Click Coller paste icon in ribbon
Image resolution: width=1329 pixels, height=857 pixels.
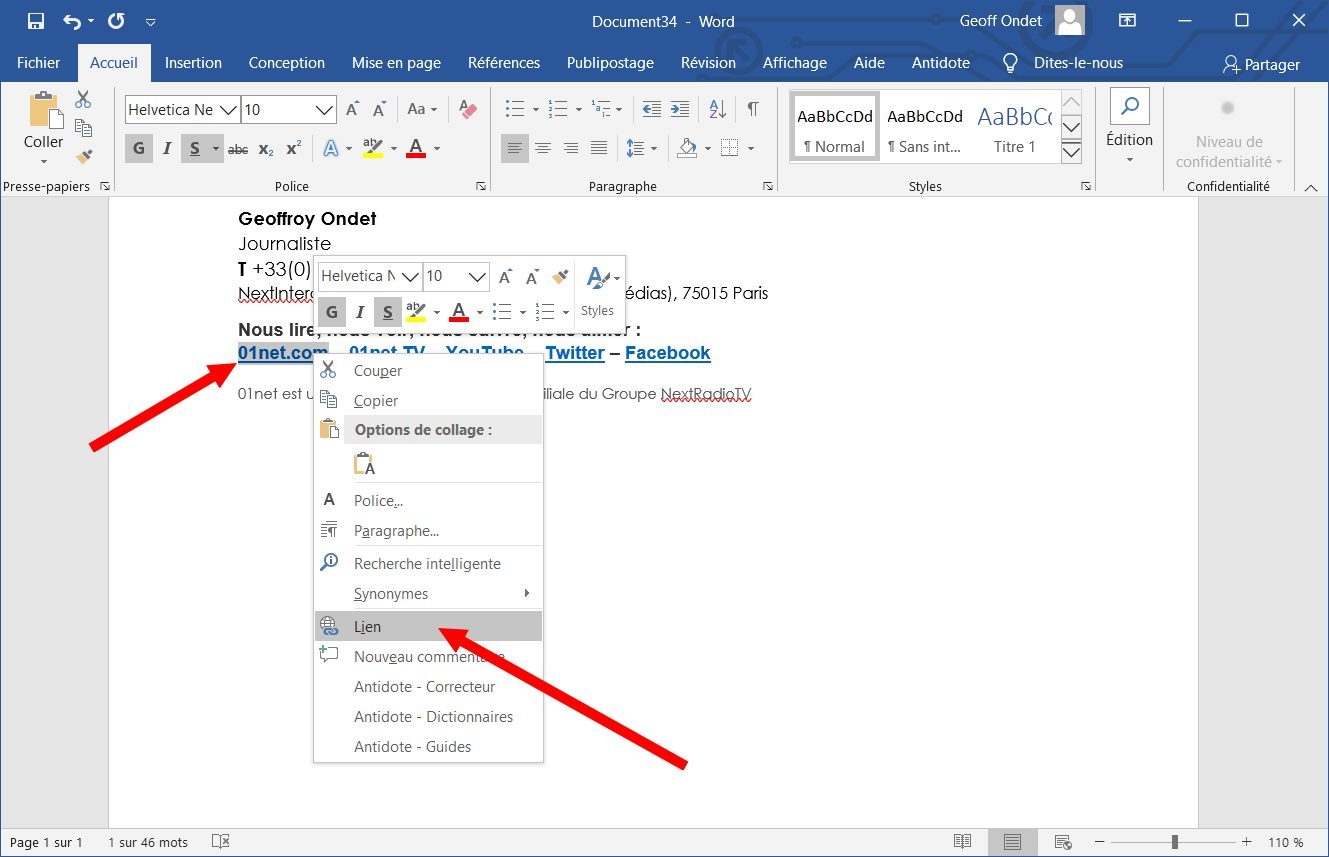click(43, 110)
